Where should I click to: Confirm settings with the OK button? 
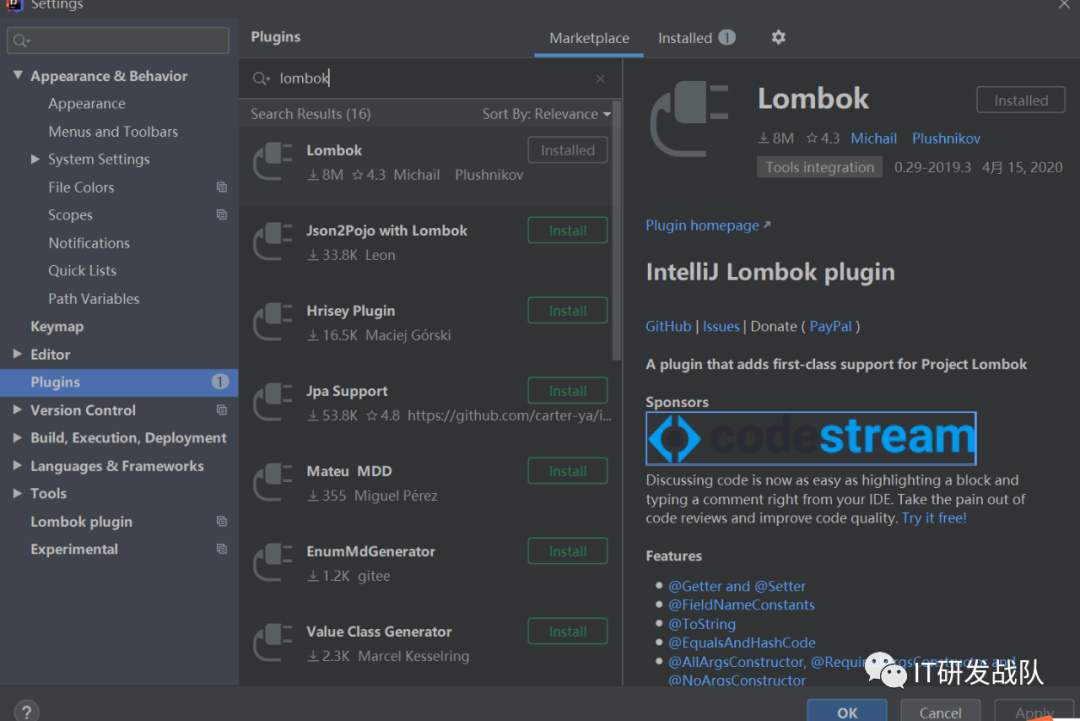847,711
